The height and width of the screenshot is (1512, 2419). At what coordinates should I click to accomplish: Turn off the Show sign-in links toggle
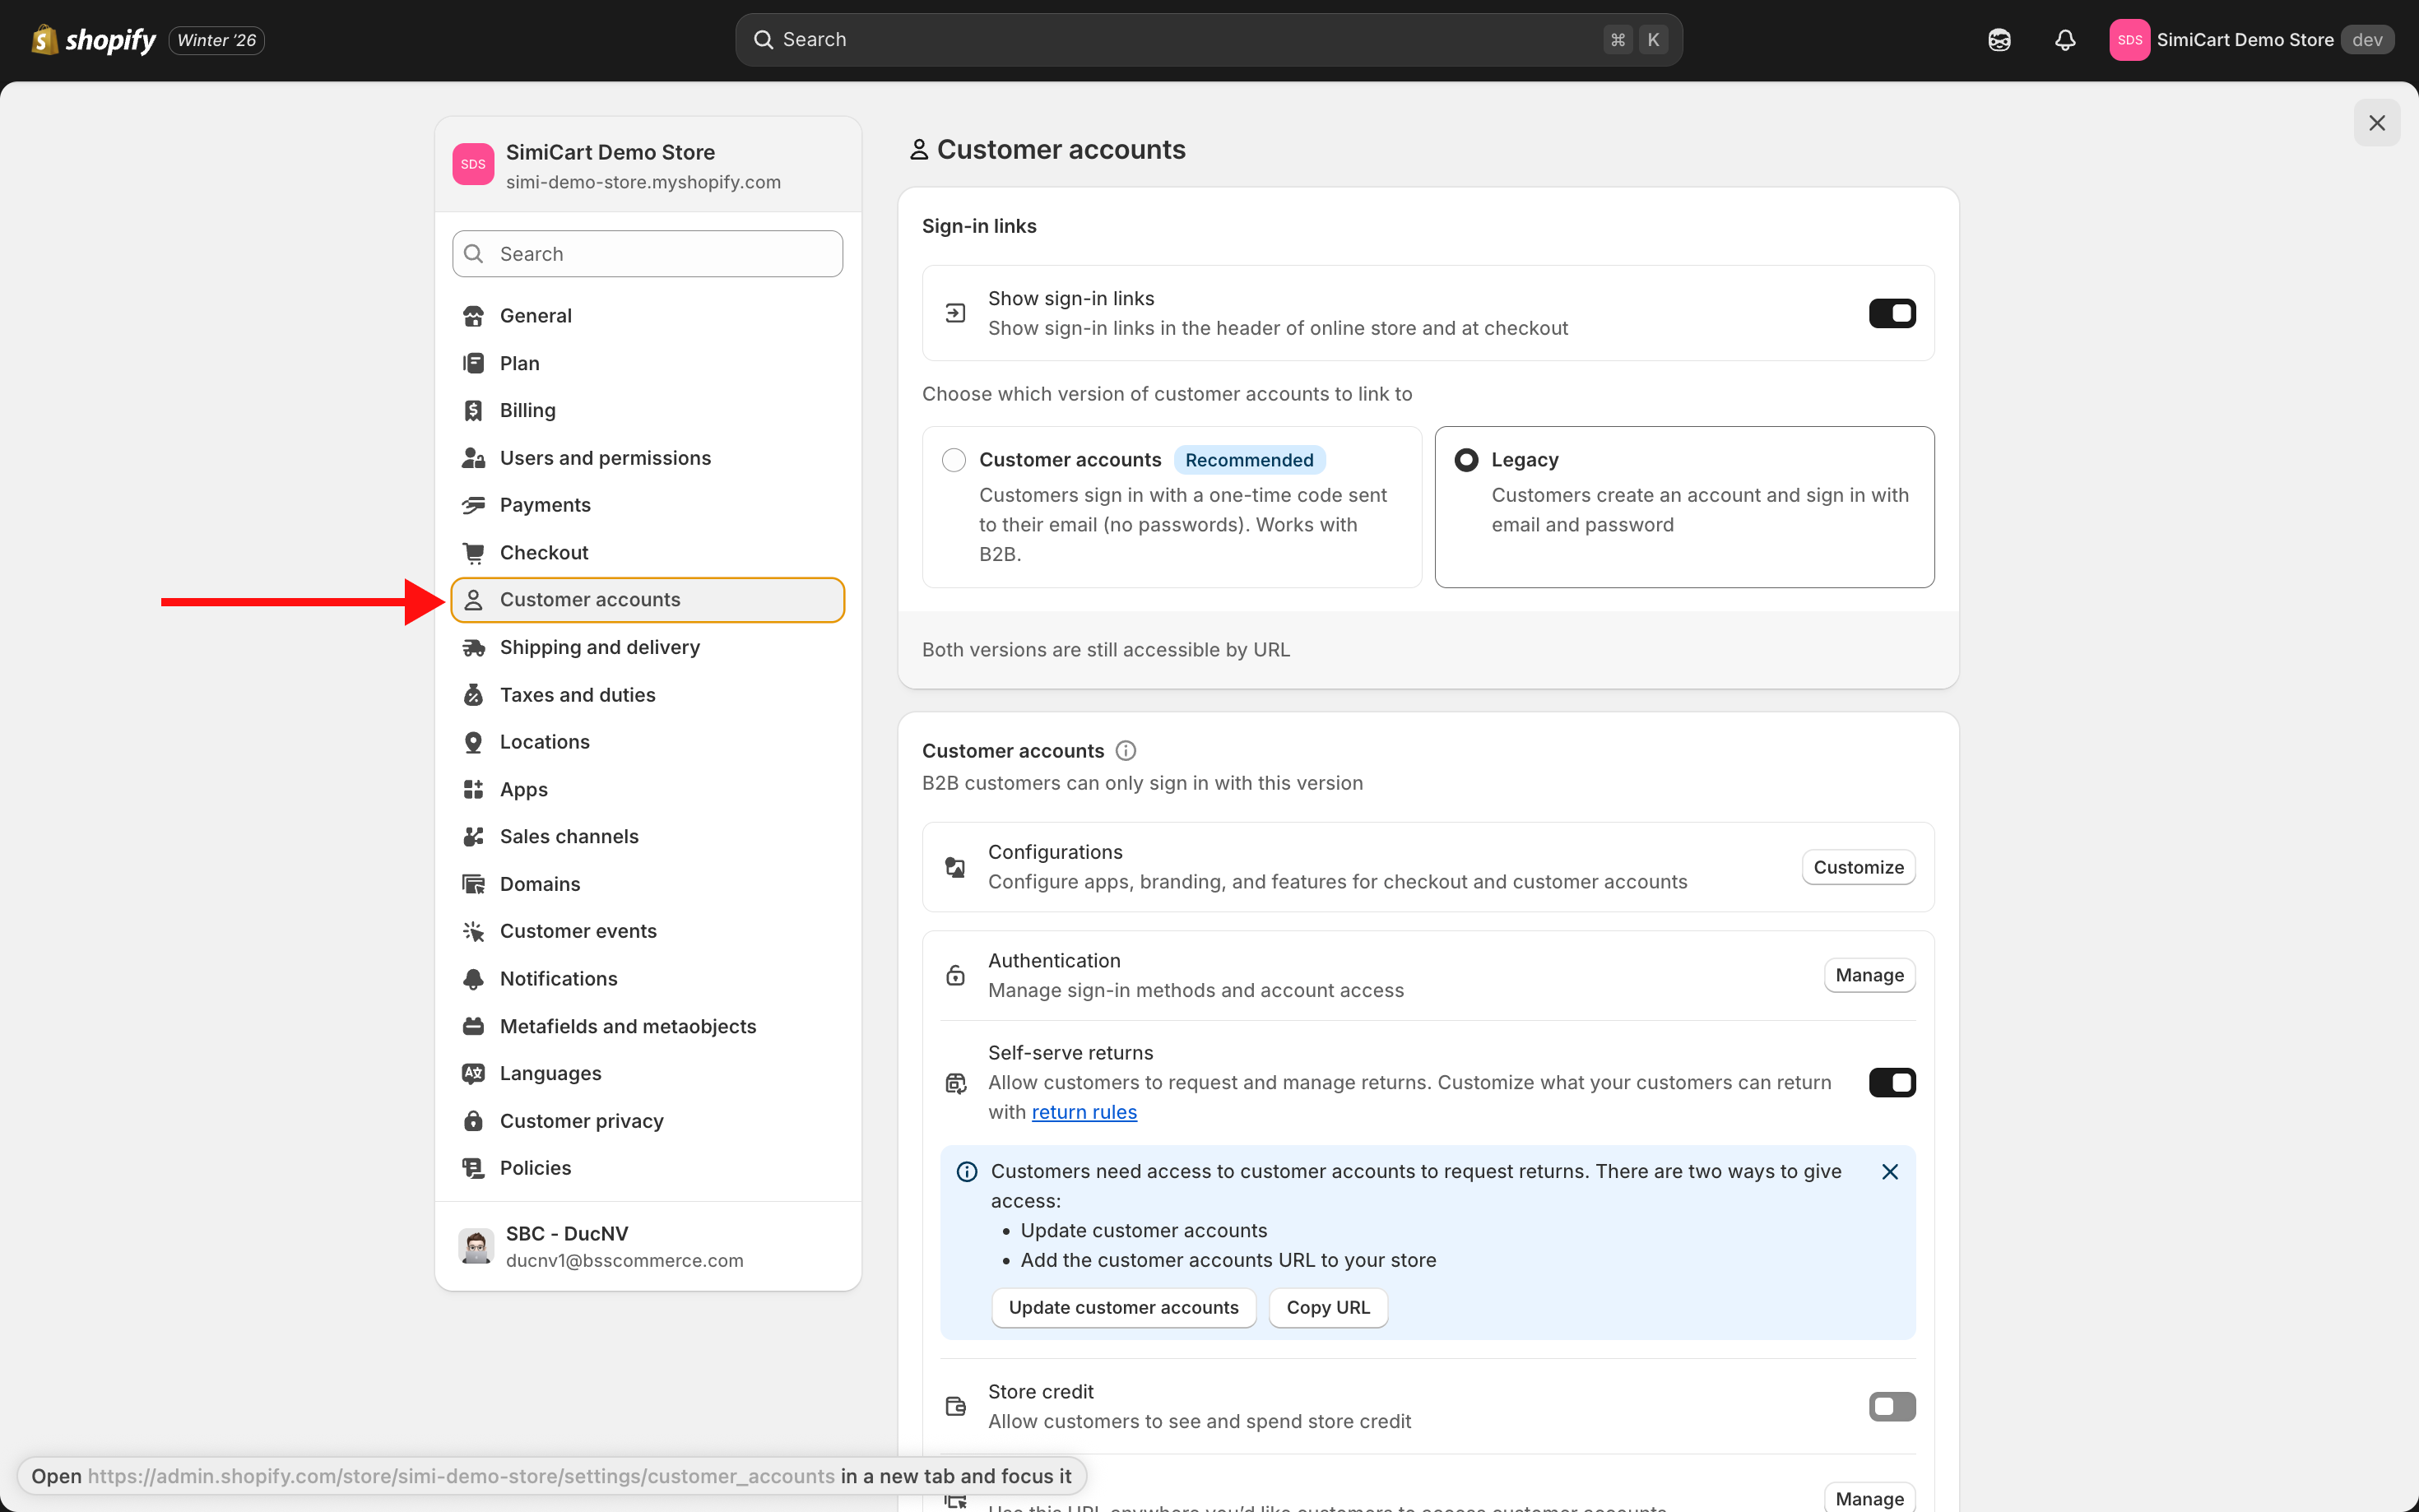coord(1891,314)
